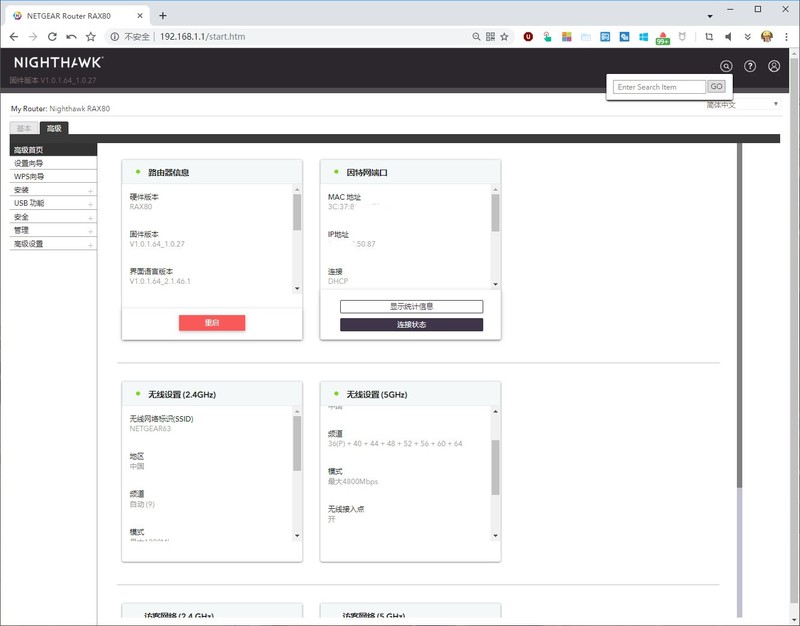800x626 pixels.
Task: Click the browser tab search dropdown arrow
Action: coord(710,16)
